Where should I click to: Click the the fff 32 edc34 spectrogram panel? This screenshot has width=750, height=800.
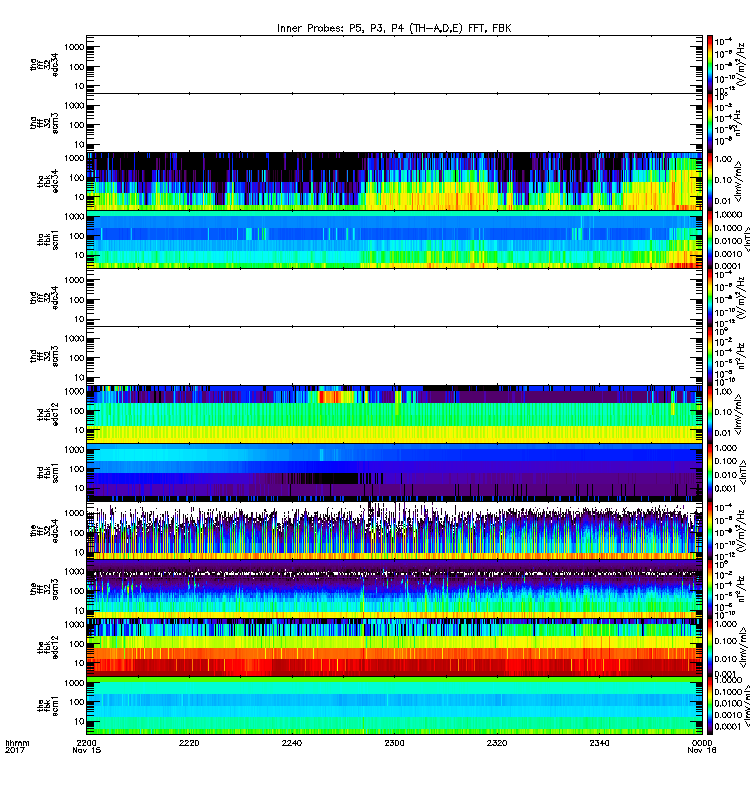click(394, 531)
